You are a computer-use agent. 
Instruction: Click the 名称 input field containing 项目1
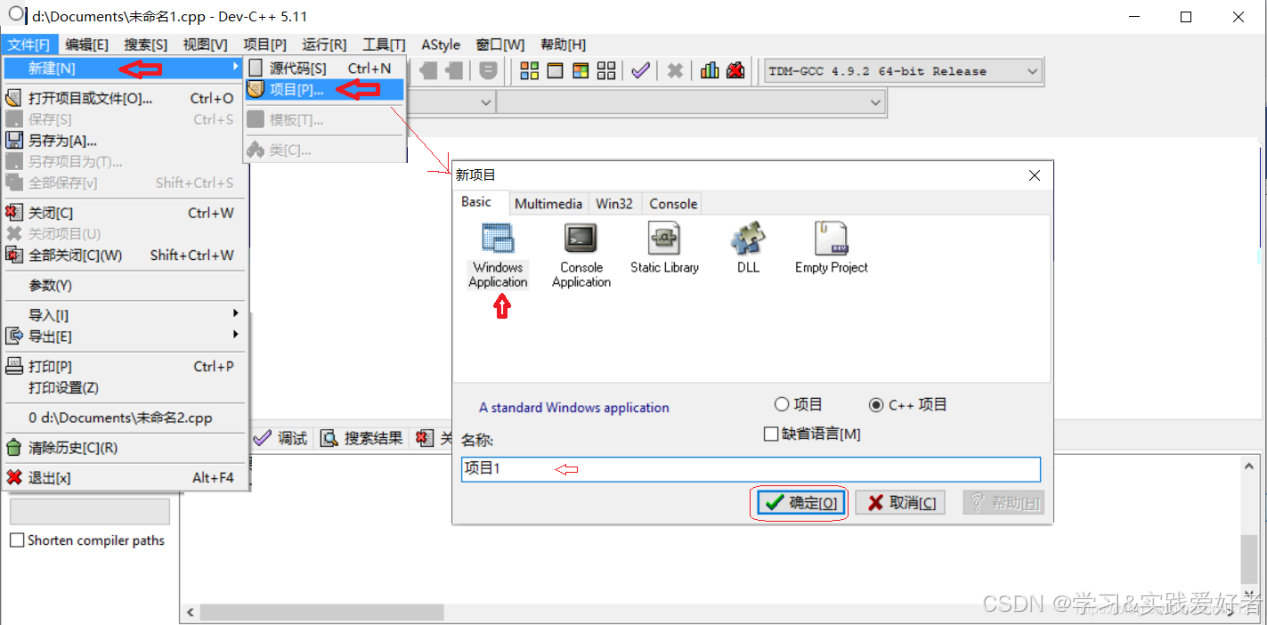point(751,469)
